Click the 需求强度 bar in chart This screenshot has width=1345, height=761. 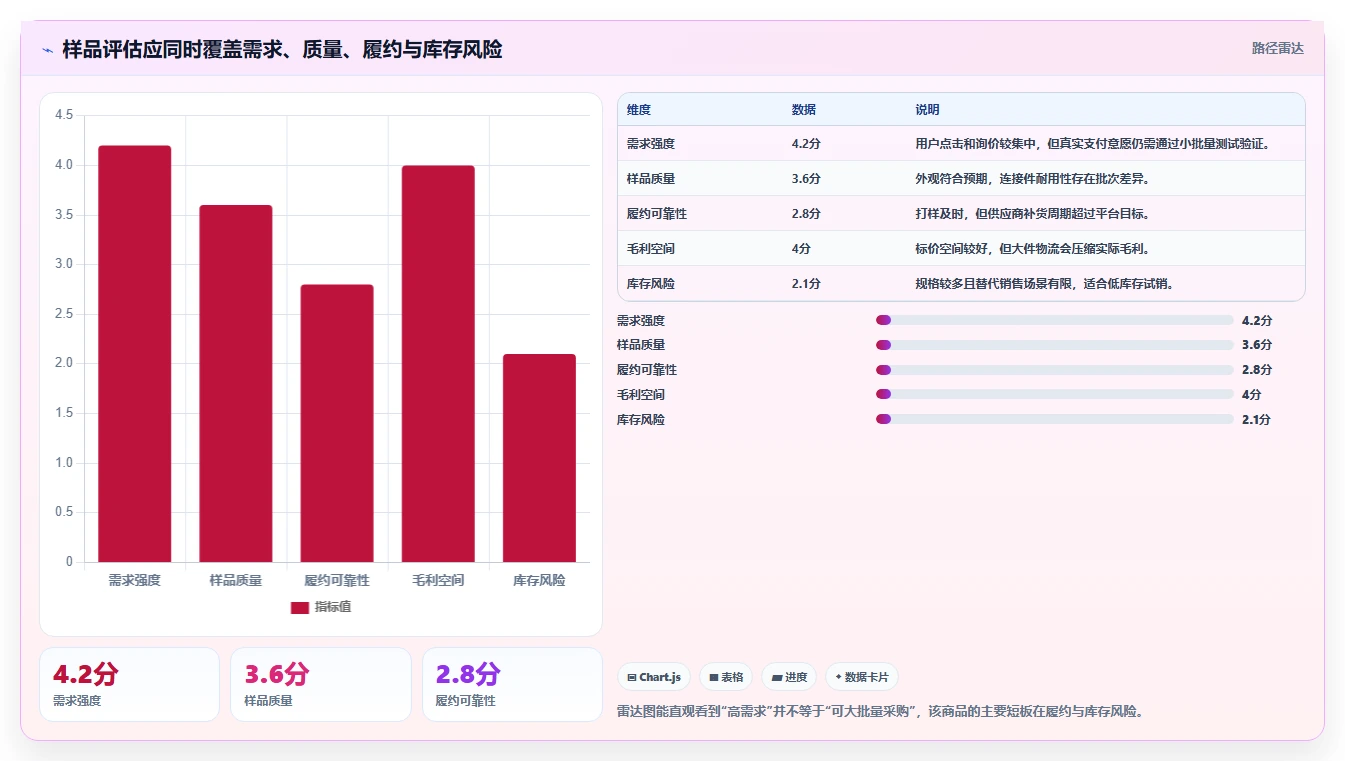[x=135, y=354]
